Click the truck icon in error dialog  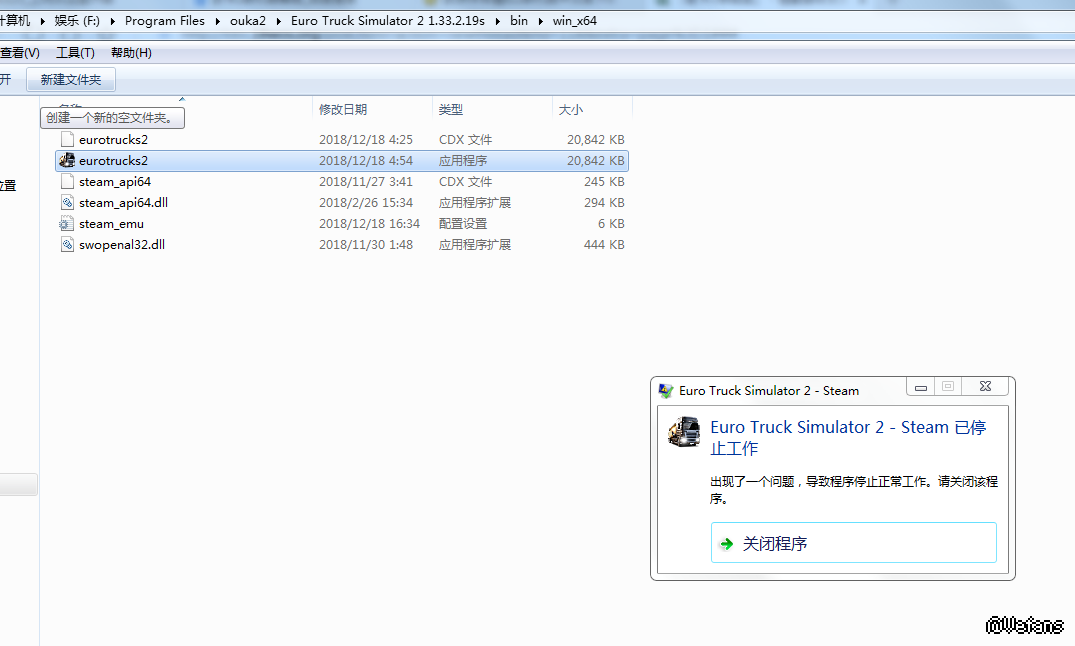click(684, 431)
